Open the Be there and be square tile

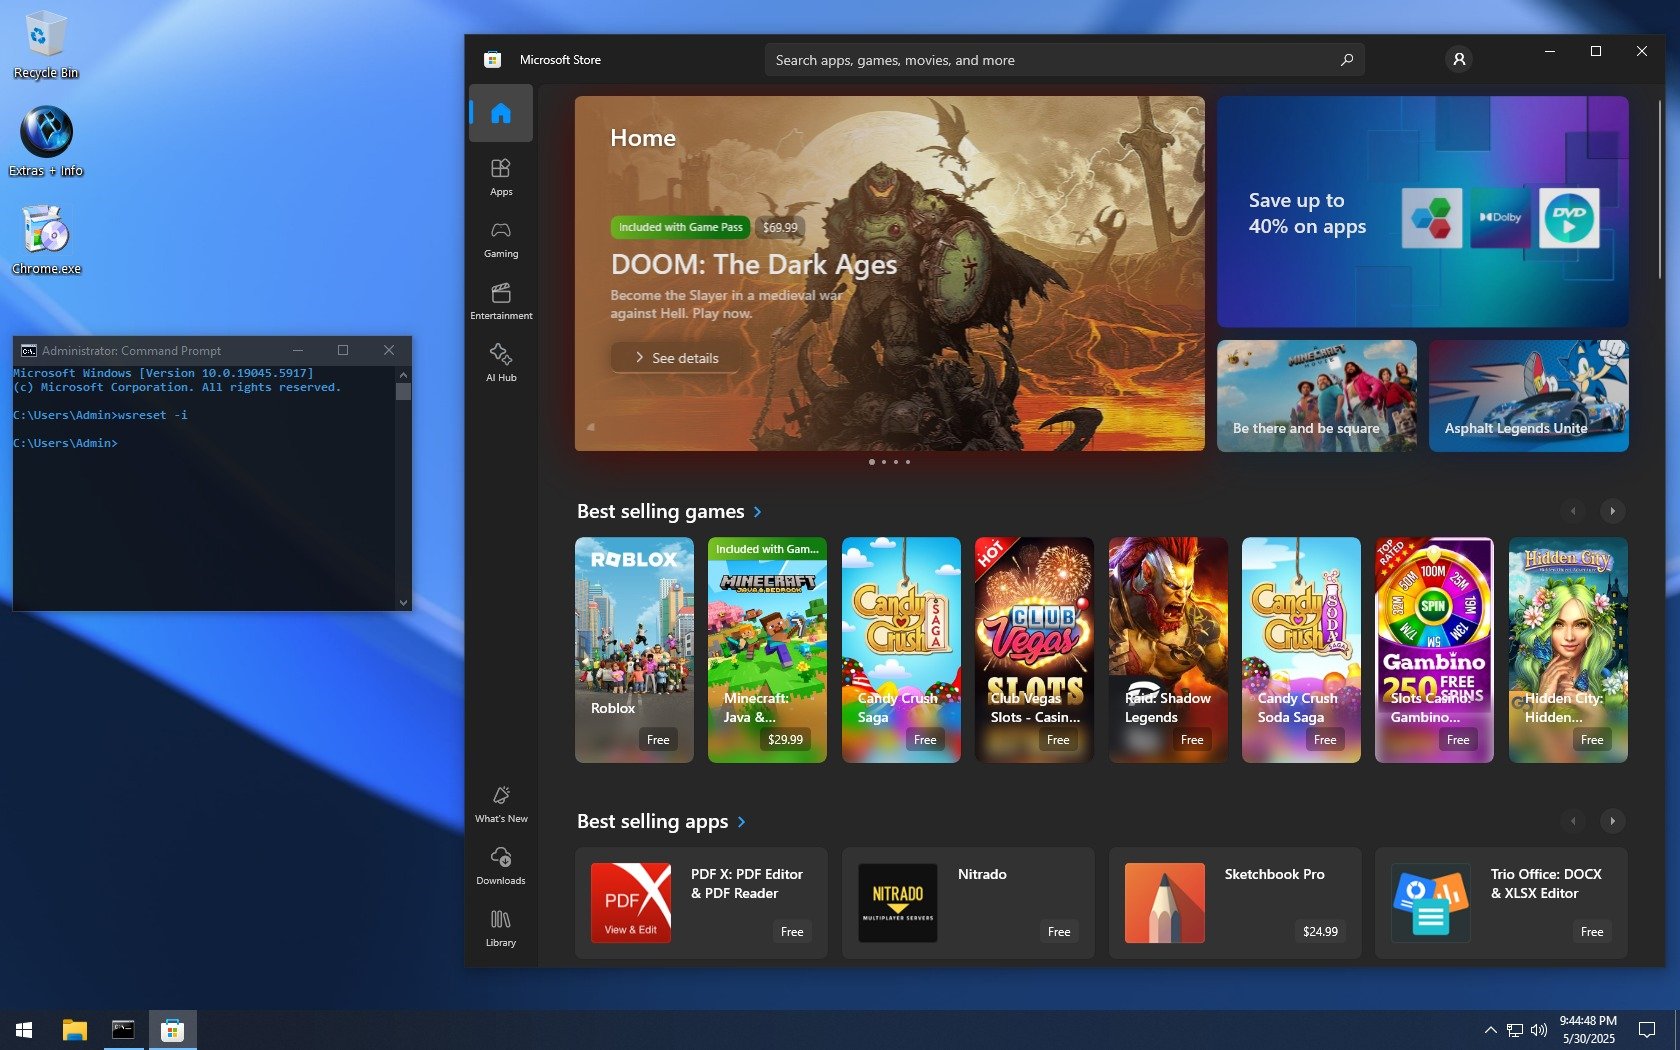[1317, 396]
